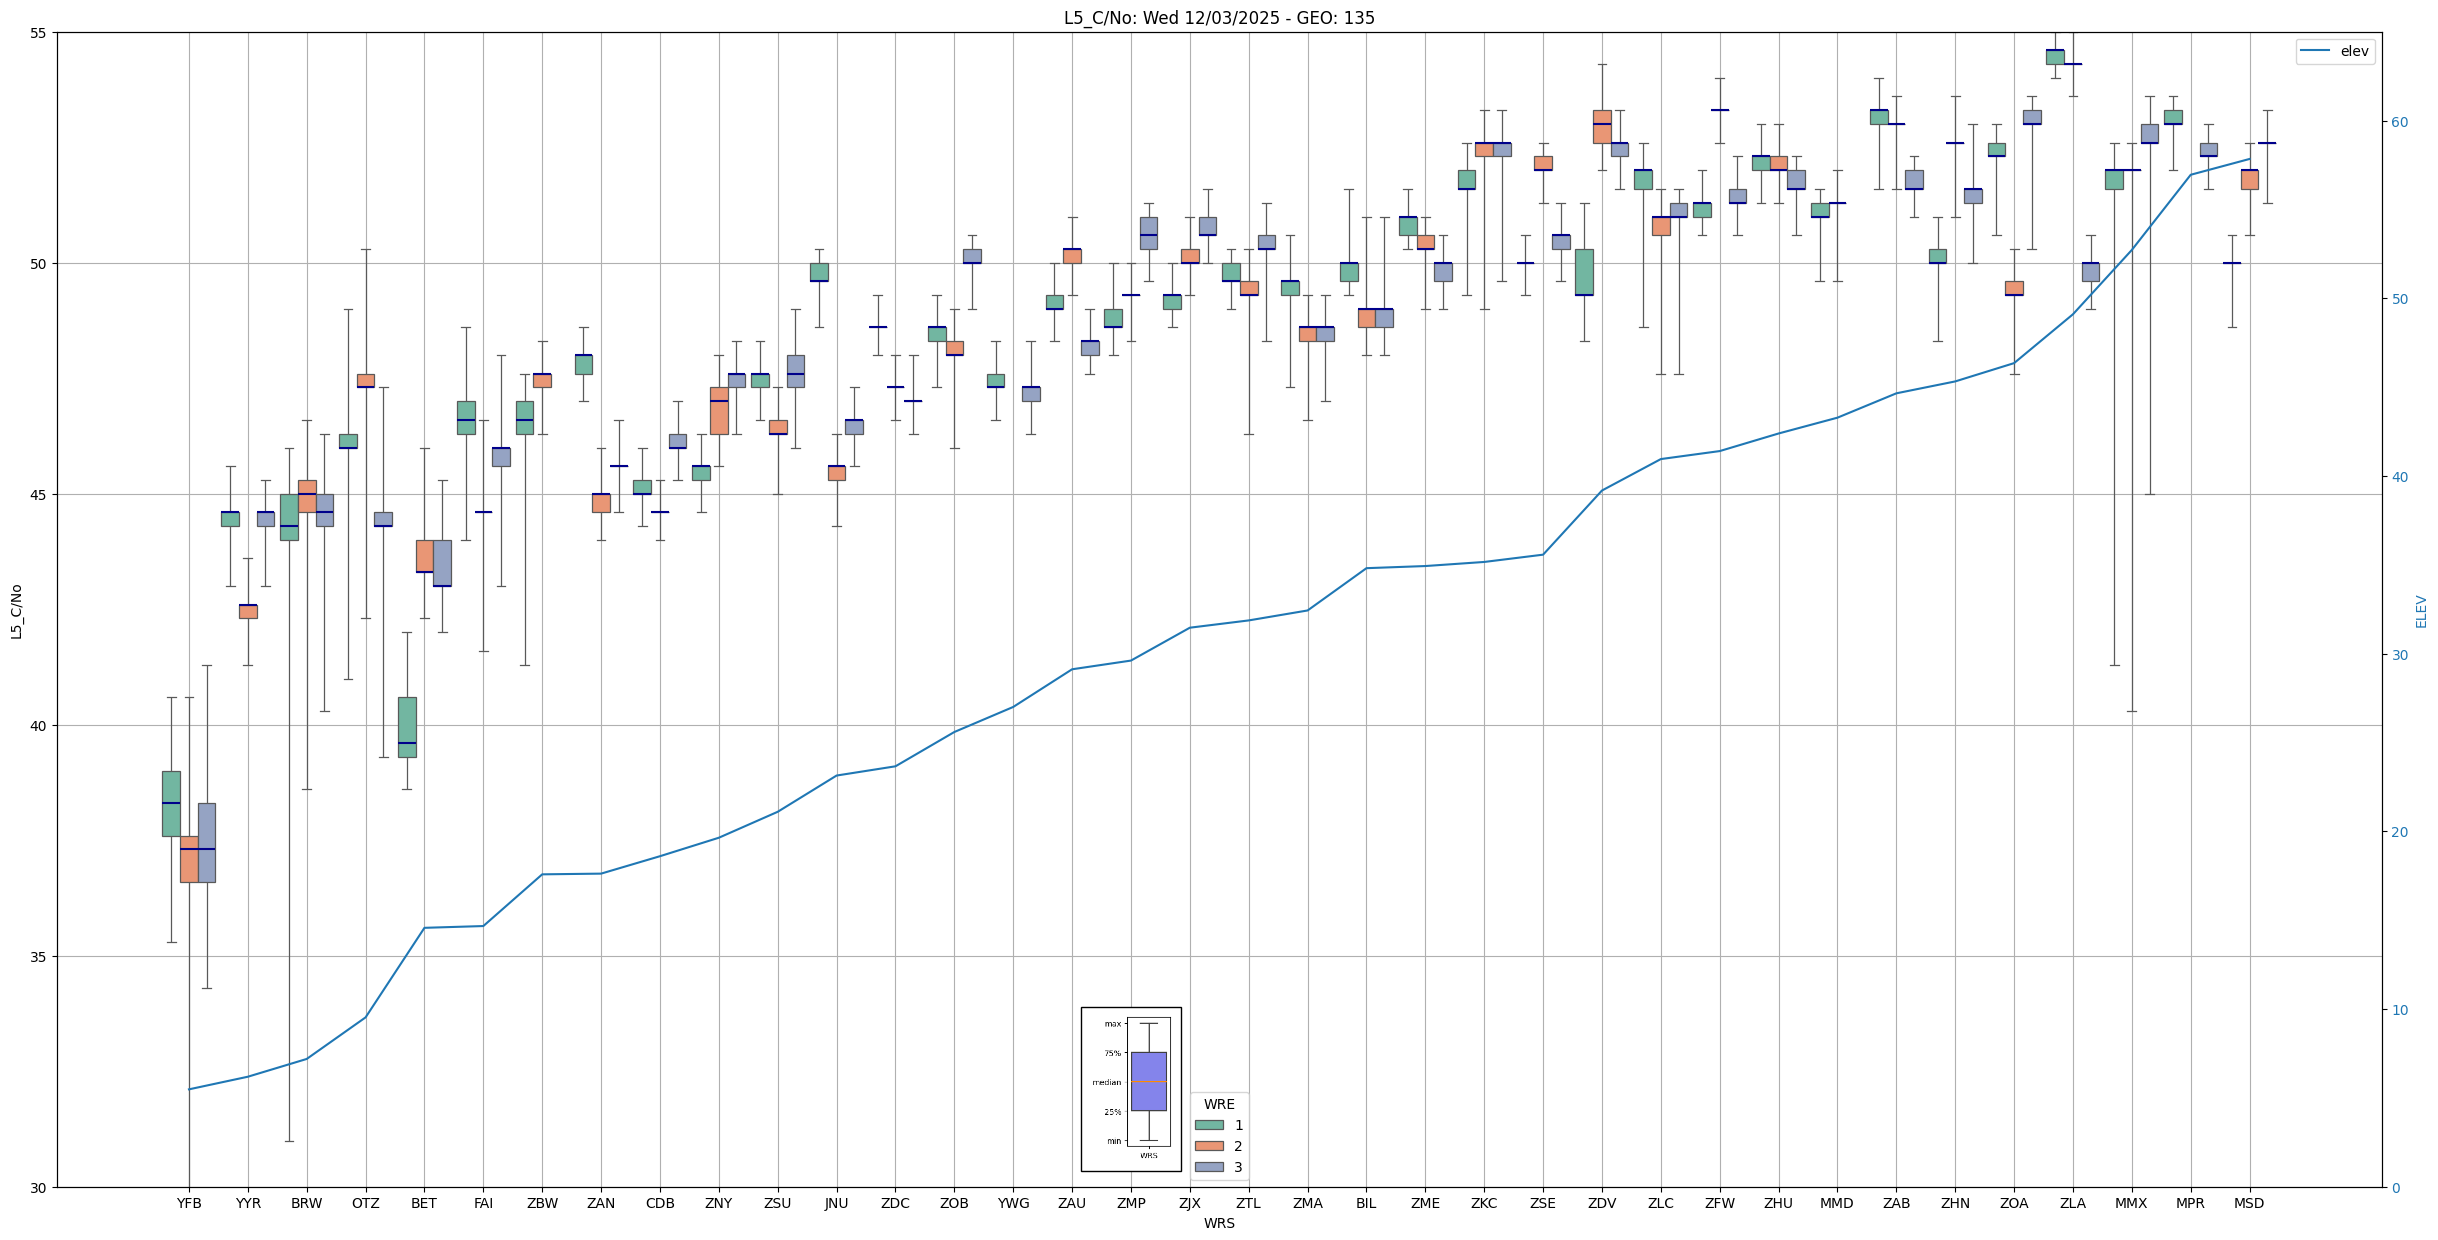This screenshot has width=2438, height=1240.
Task: Click the WRE legend title
Action: [x=1219, y=1104]
